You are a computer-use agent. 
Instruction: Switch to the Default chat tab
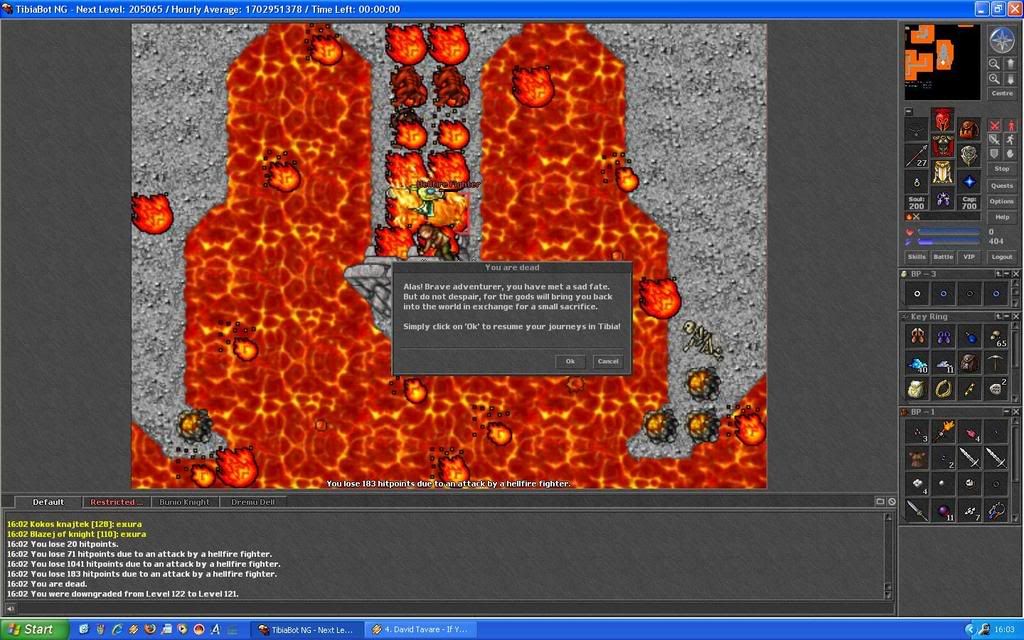tap(48, 502)
